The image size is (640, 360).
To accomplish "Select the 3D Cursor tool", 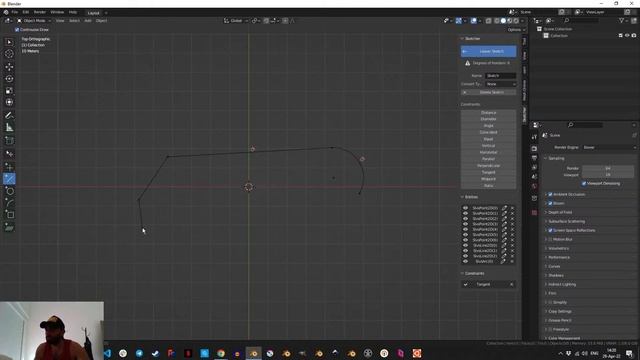I will (9, 54).
